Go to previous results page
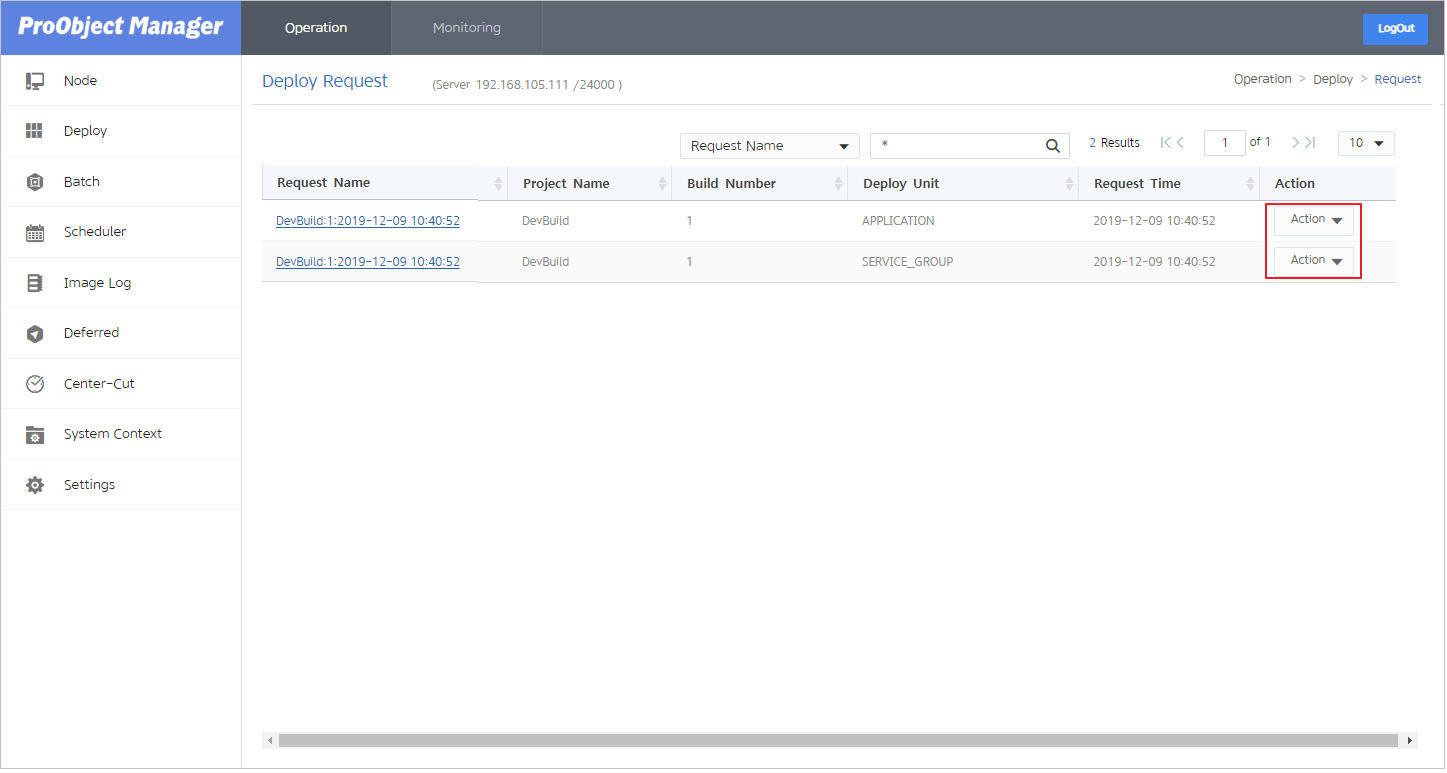 1181,143
